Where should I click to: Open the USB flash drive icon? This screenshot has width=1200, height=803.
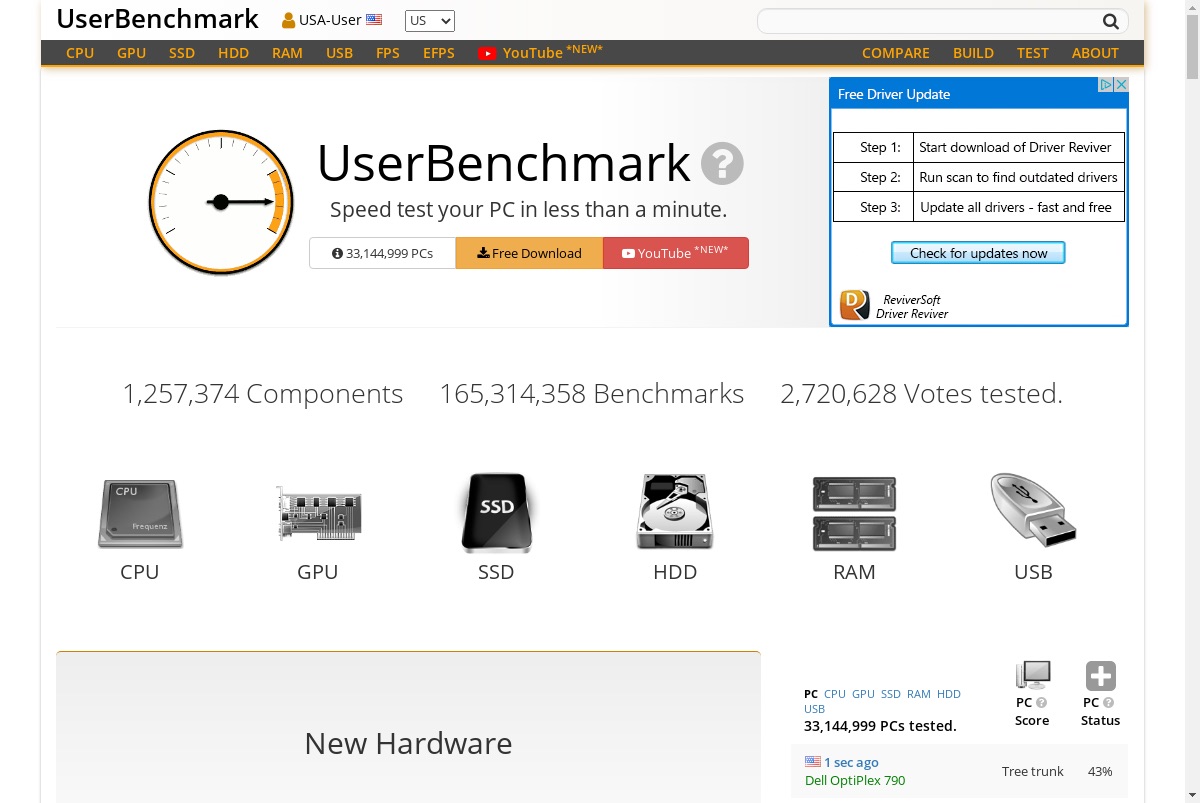point(1033,511)
